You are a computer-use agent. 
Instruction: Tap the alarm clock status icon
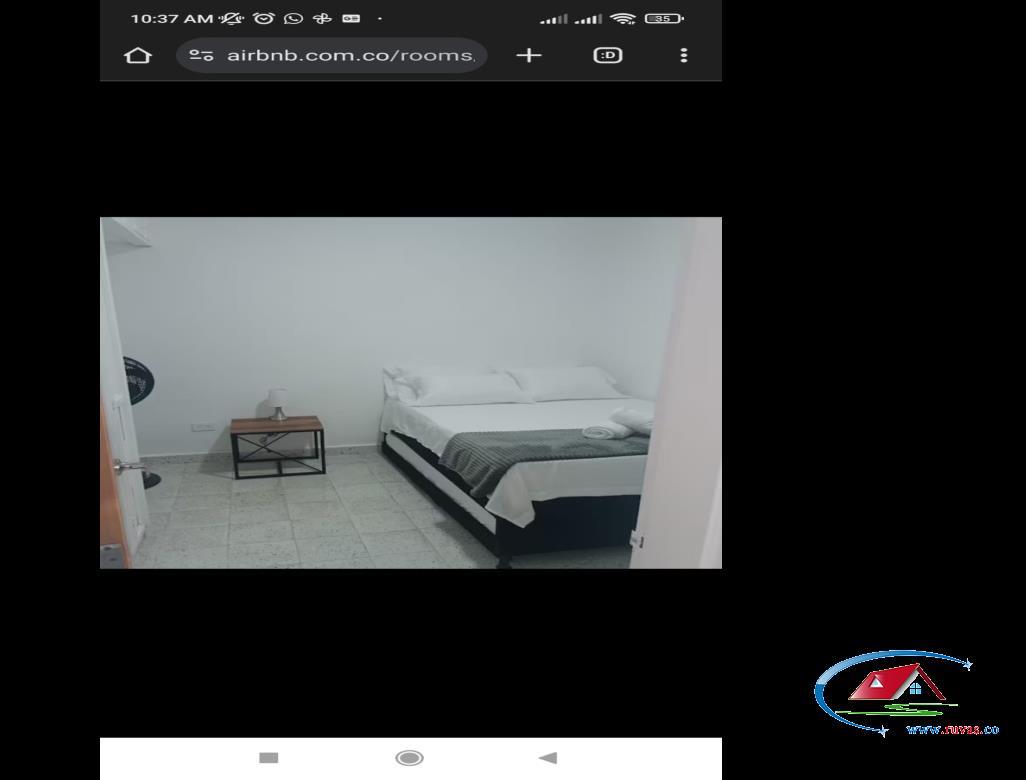[x=264, y=18]
